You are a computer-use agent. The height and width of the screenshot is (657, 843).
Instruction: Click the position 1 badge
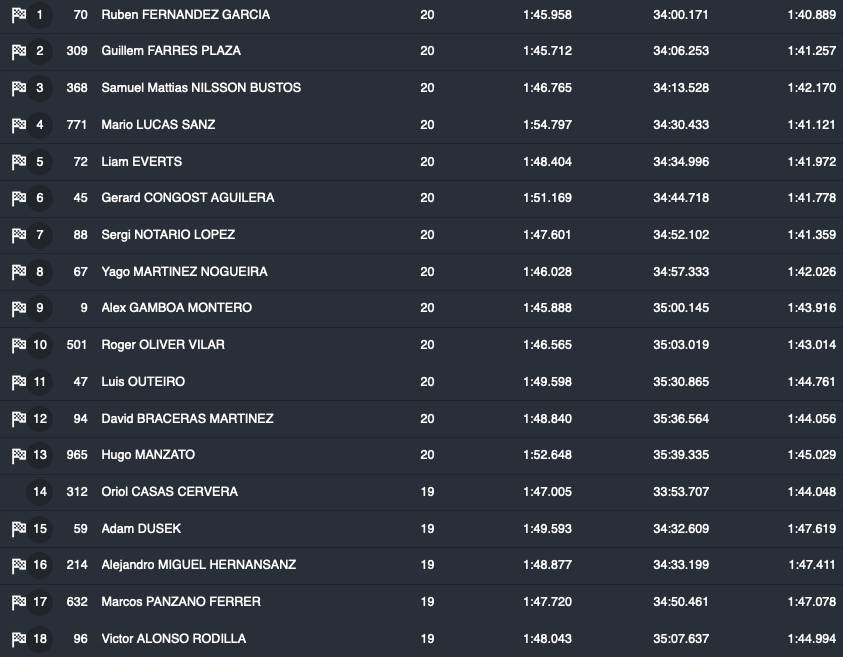tap(40, 15)
